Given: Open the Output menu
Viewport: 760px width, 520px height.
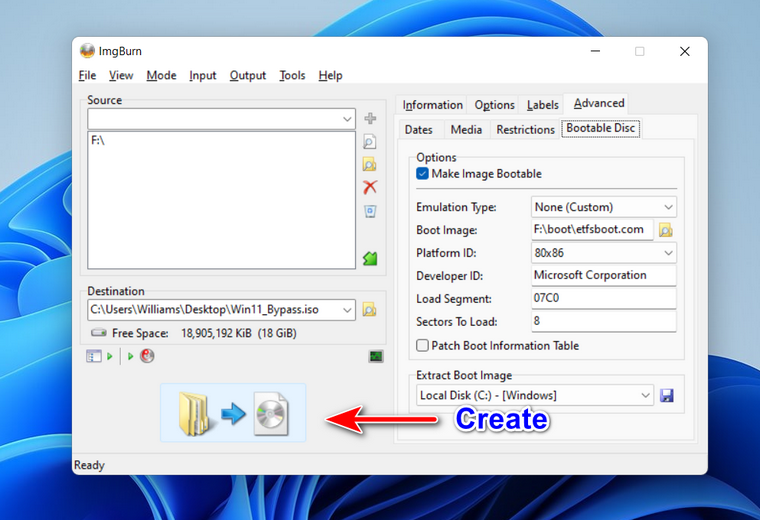Looking at the screenshot, I should tap(248, 76).
